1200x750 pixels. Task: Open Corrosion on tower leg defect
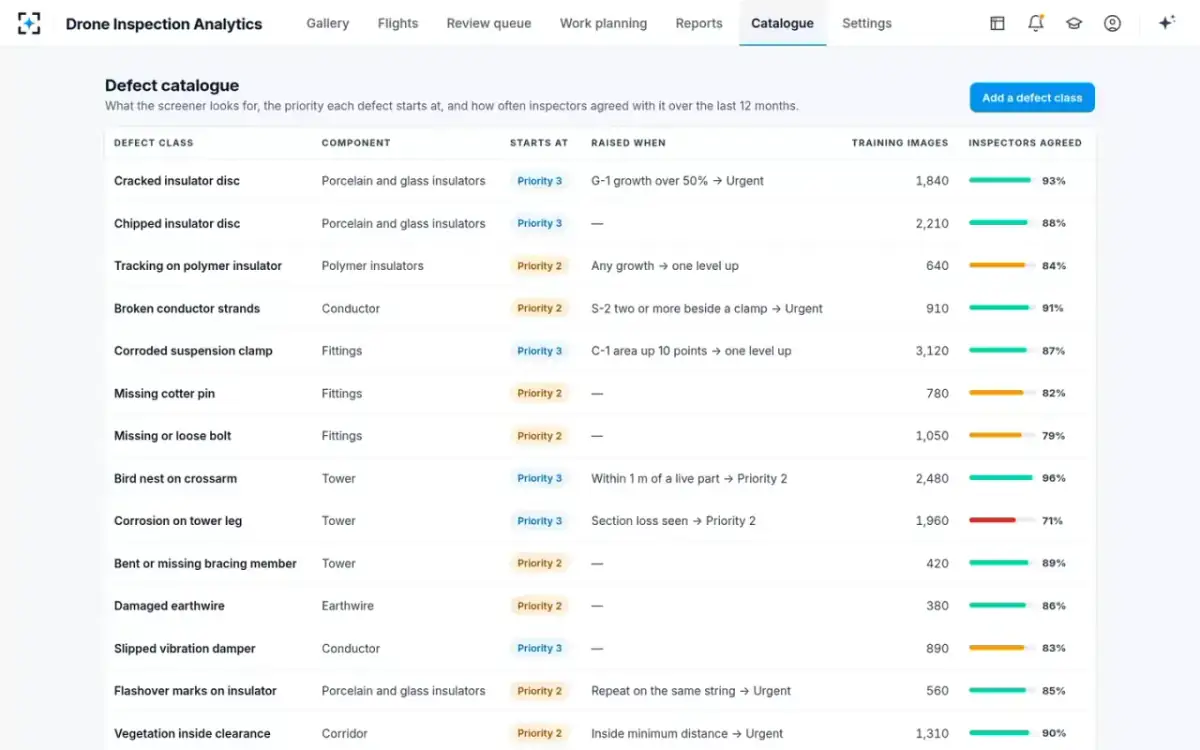pyautogui.click(x=178, y=521)
